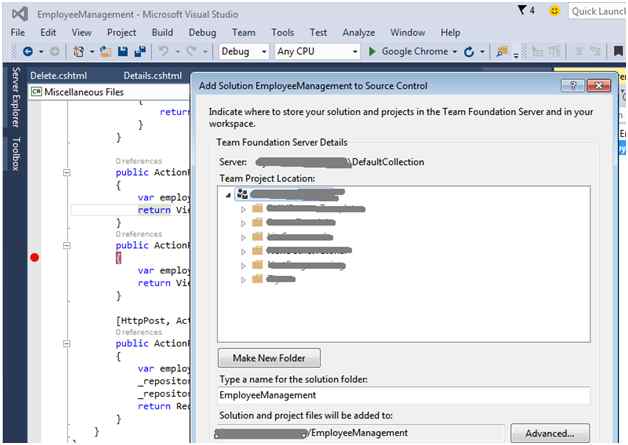Click the "DefaultCollection" server text
Screen dimensions: 628x445
click(388, 162)
